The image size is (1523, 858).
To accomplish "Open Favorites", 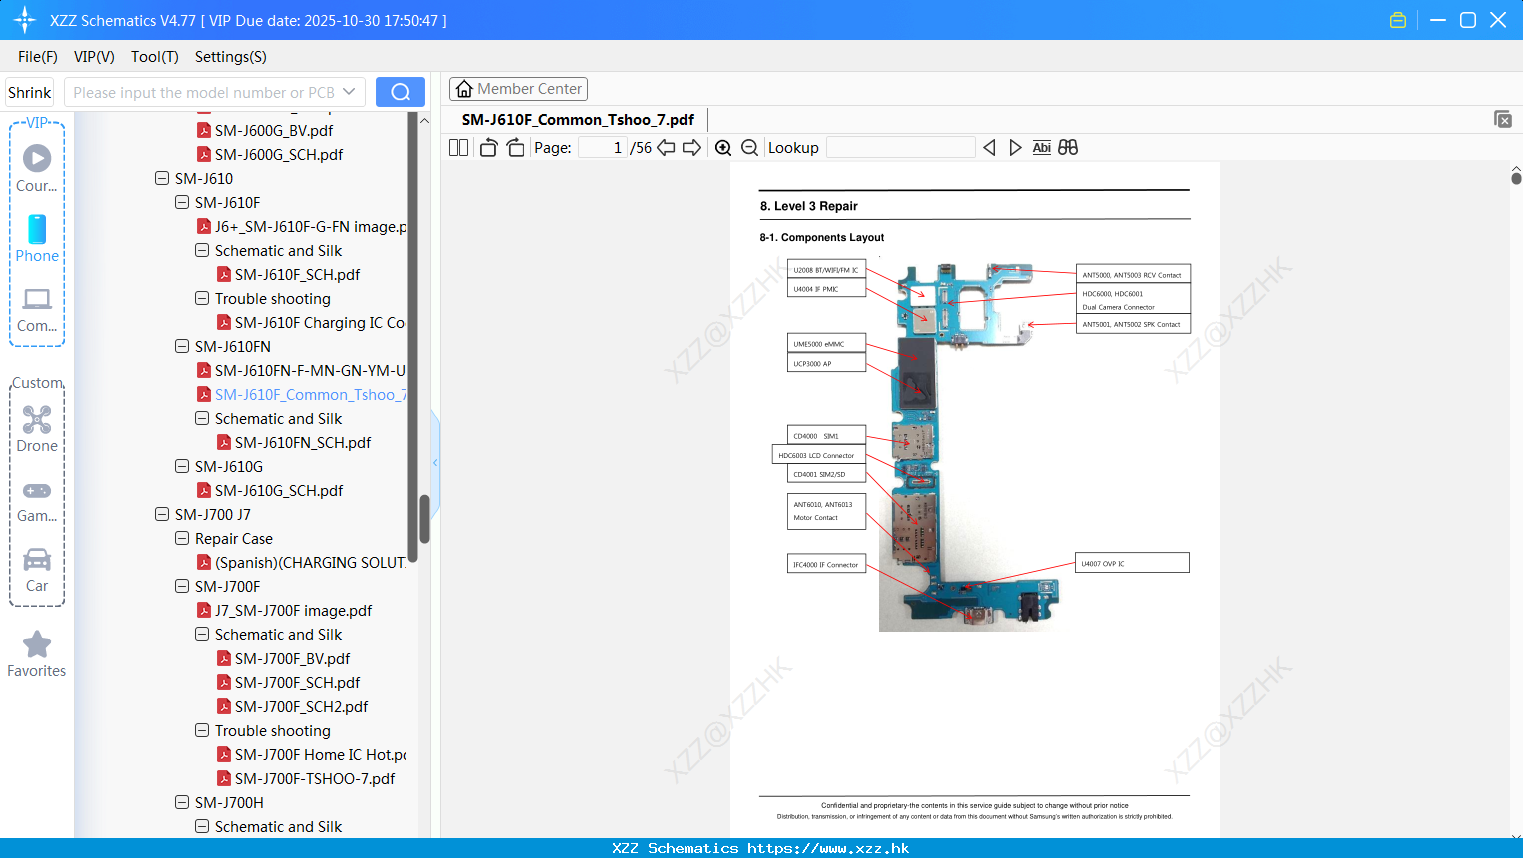I will [x=37, y=654].
